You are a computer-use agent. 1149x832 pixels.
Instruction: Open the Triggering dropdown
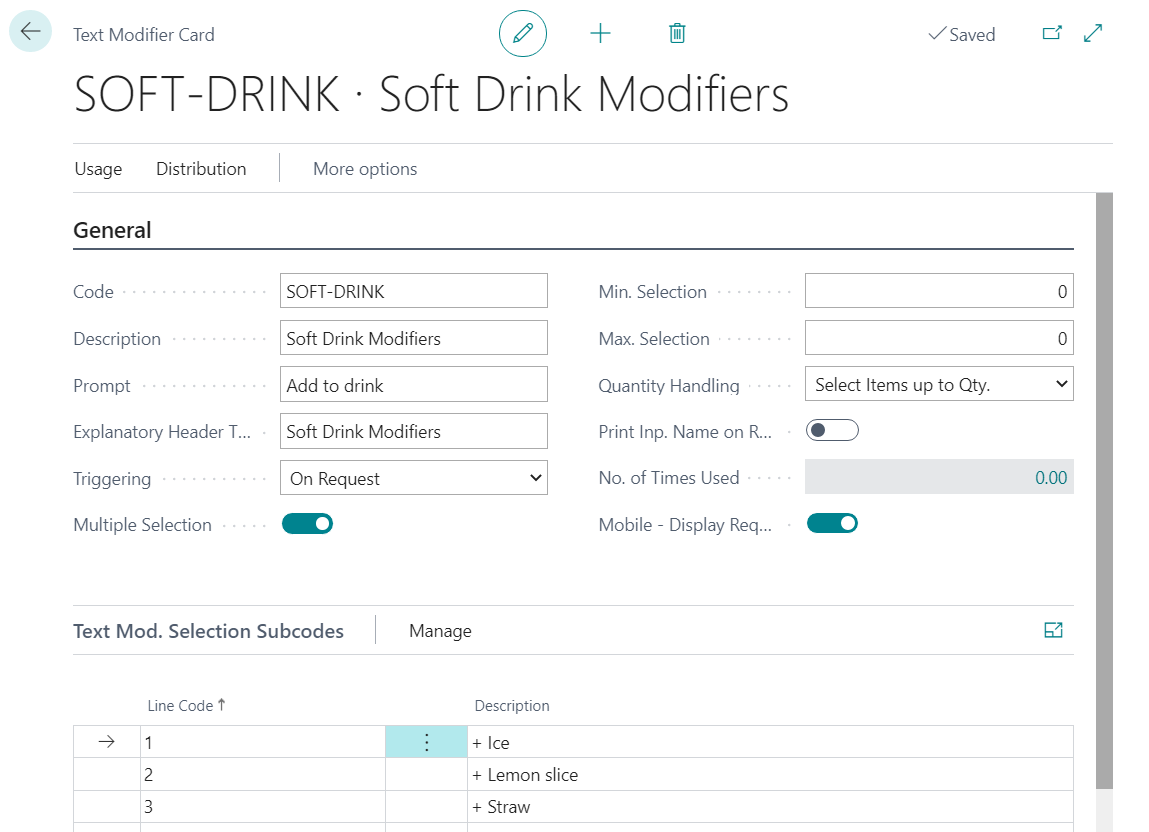414,478
